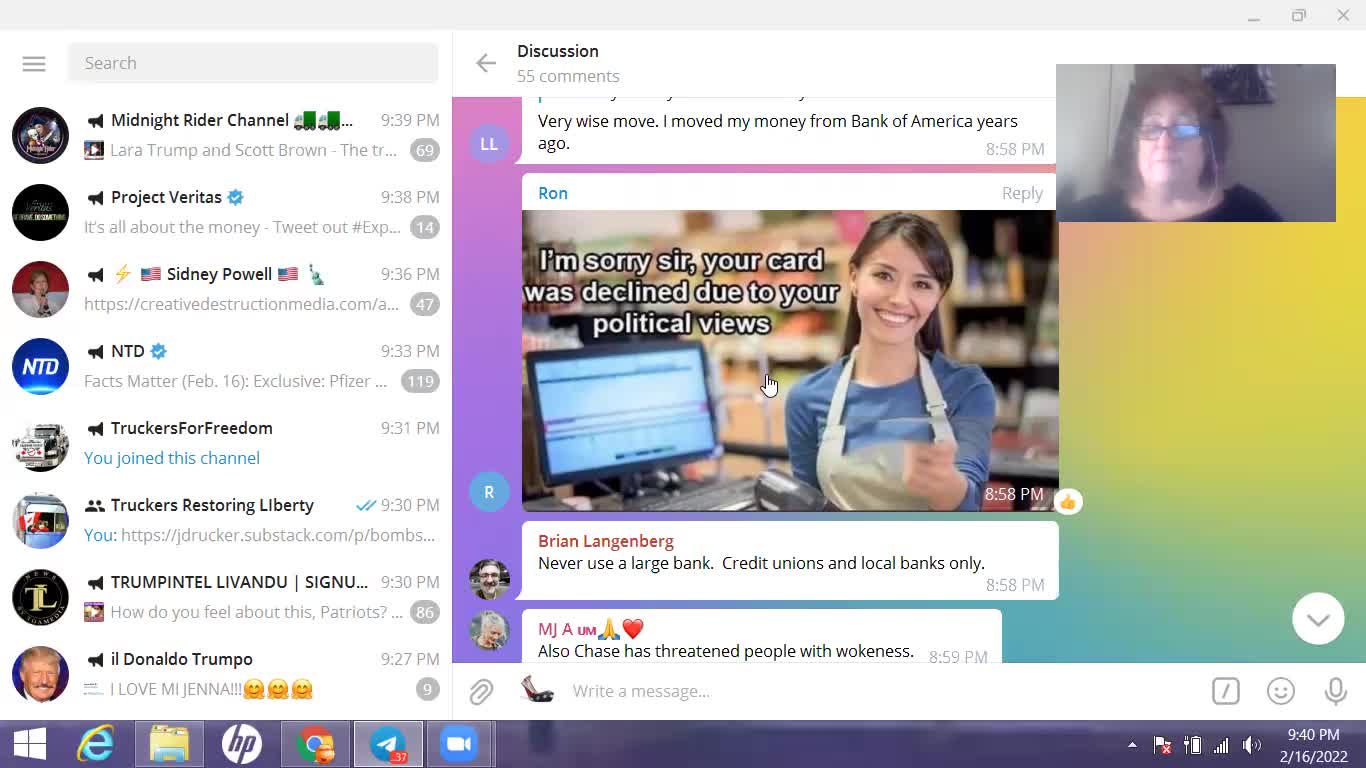Open Project Veritas channel
Screen dimensions: 1366x768
point(226,212)
